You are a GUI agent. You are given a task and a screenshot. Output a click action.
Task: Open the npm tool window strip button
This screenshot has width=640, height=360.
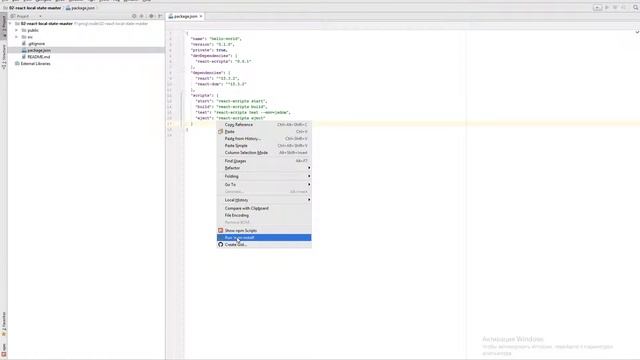pos(4,350)
